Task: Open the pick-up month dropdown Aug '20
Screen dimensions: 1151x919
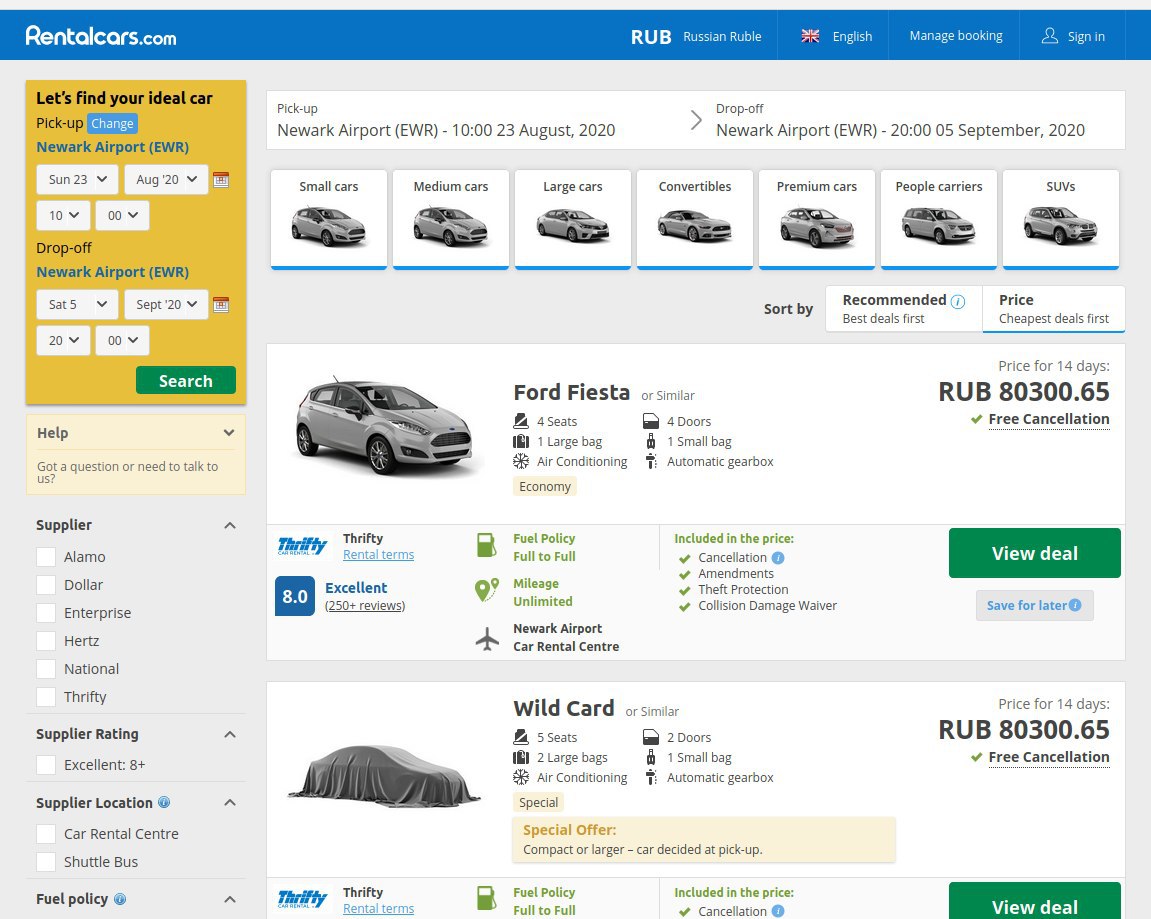Action: [167, 179]
